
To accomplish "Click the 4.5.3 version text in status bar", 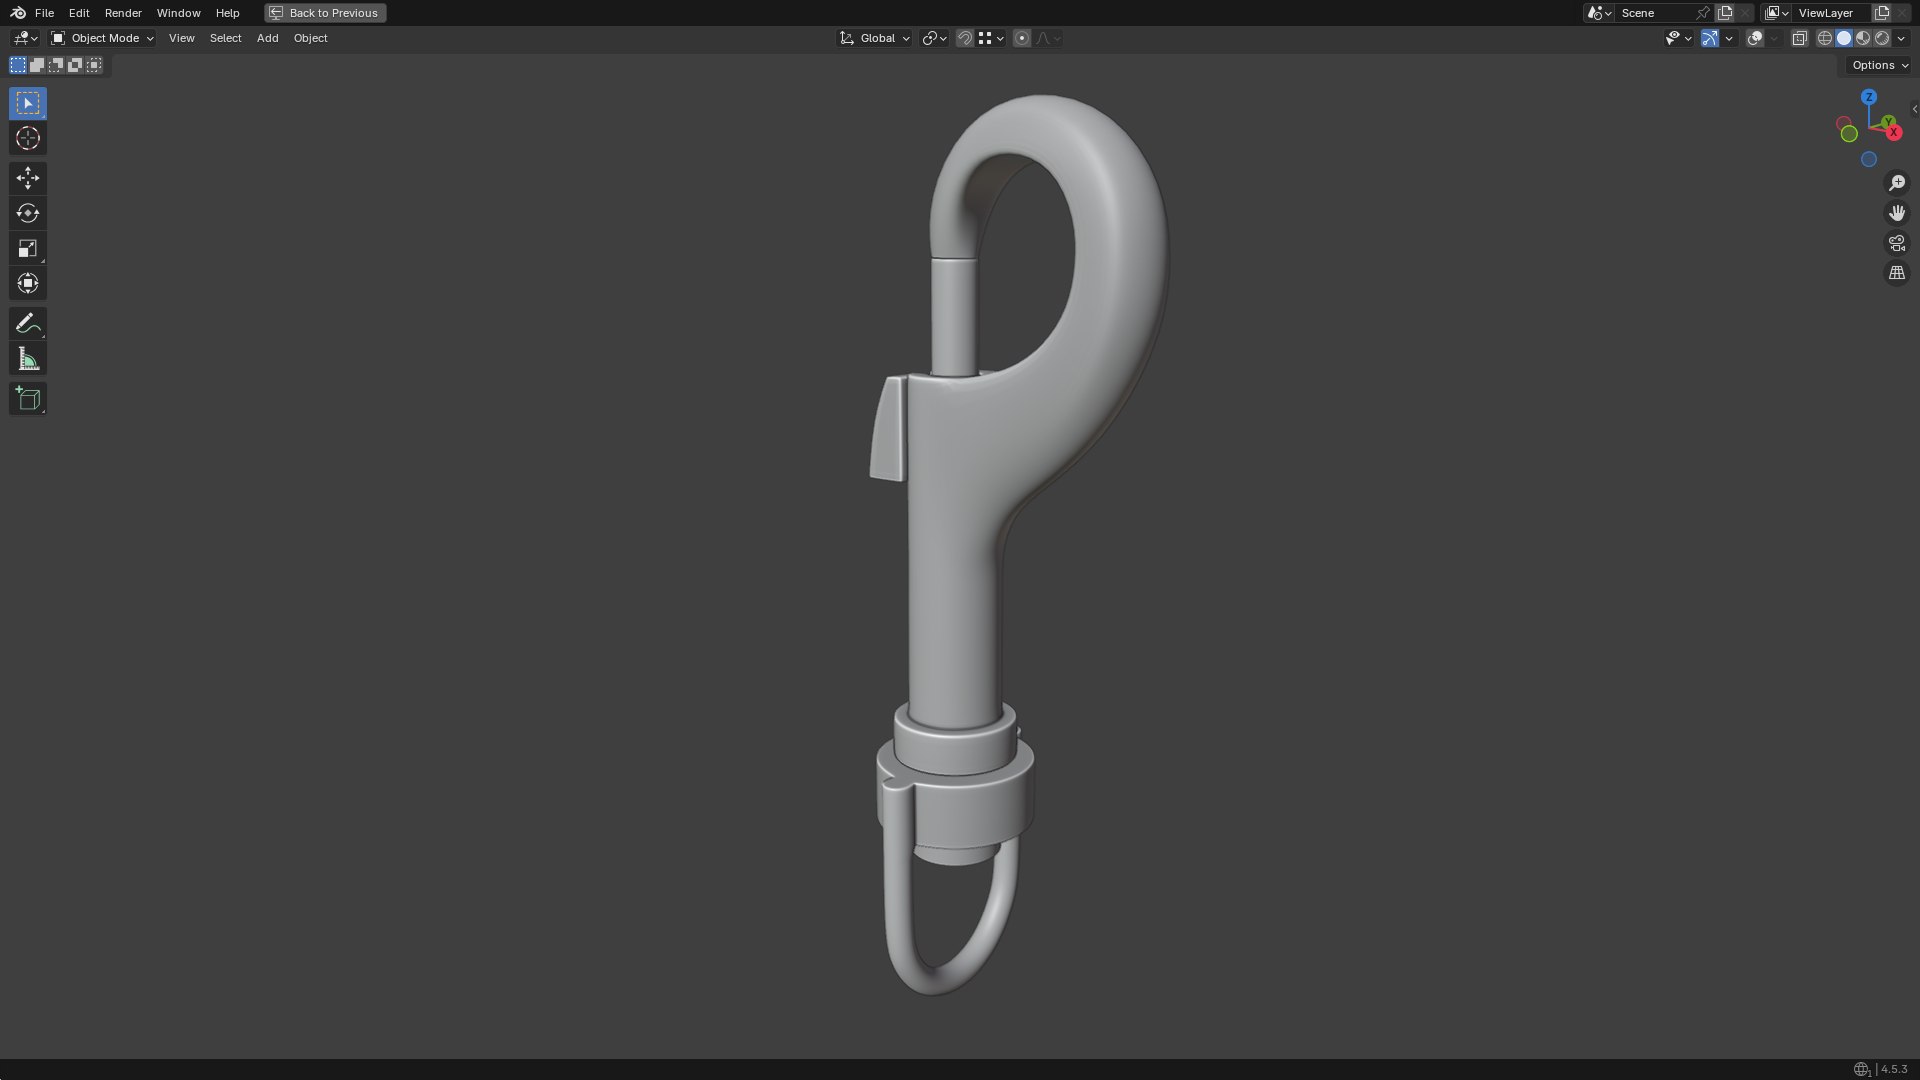I will click(1894, 1069).
